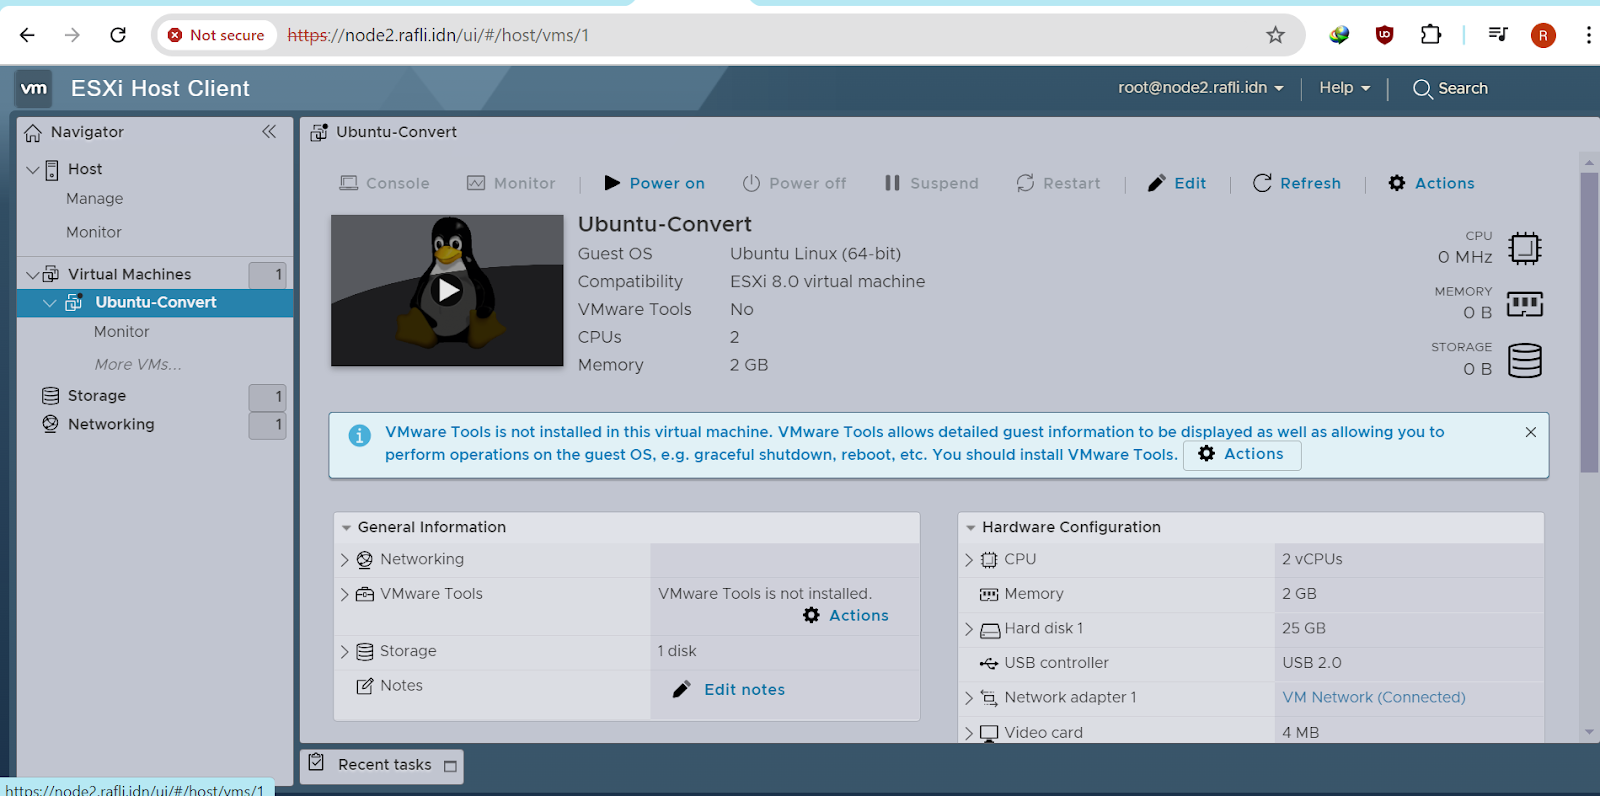Click Edit notes link
The height and width of the screenshot is (796, 1600).
729,689
